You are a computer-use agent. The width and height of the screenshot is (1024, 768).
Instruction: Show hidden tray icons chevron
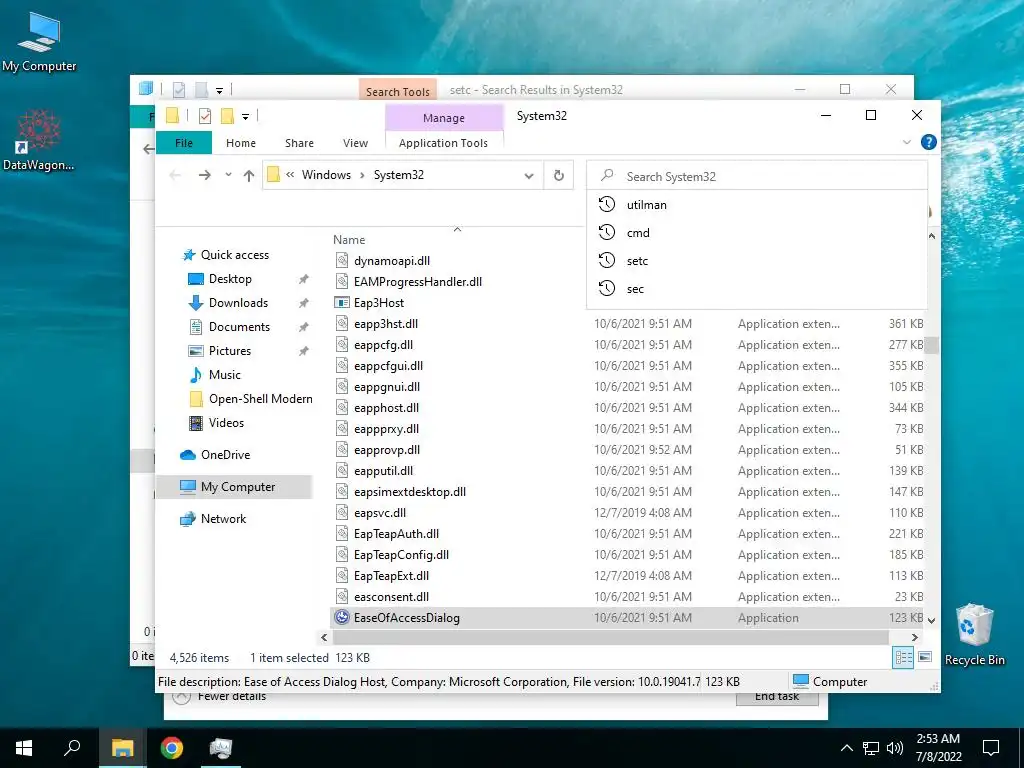846,748
